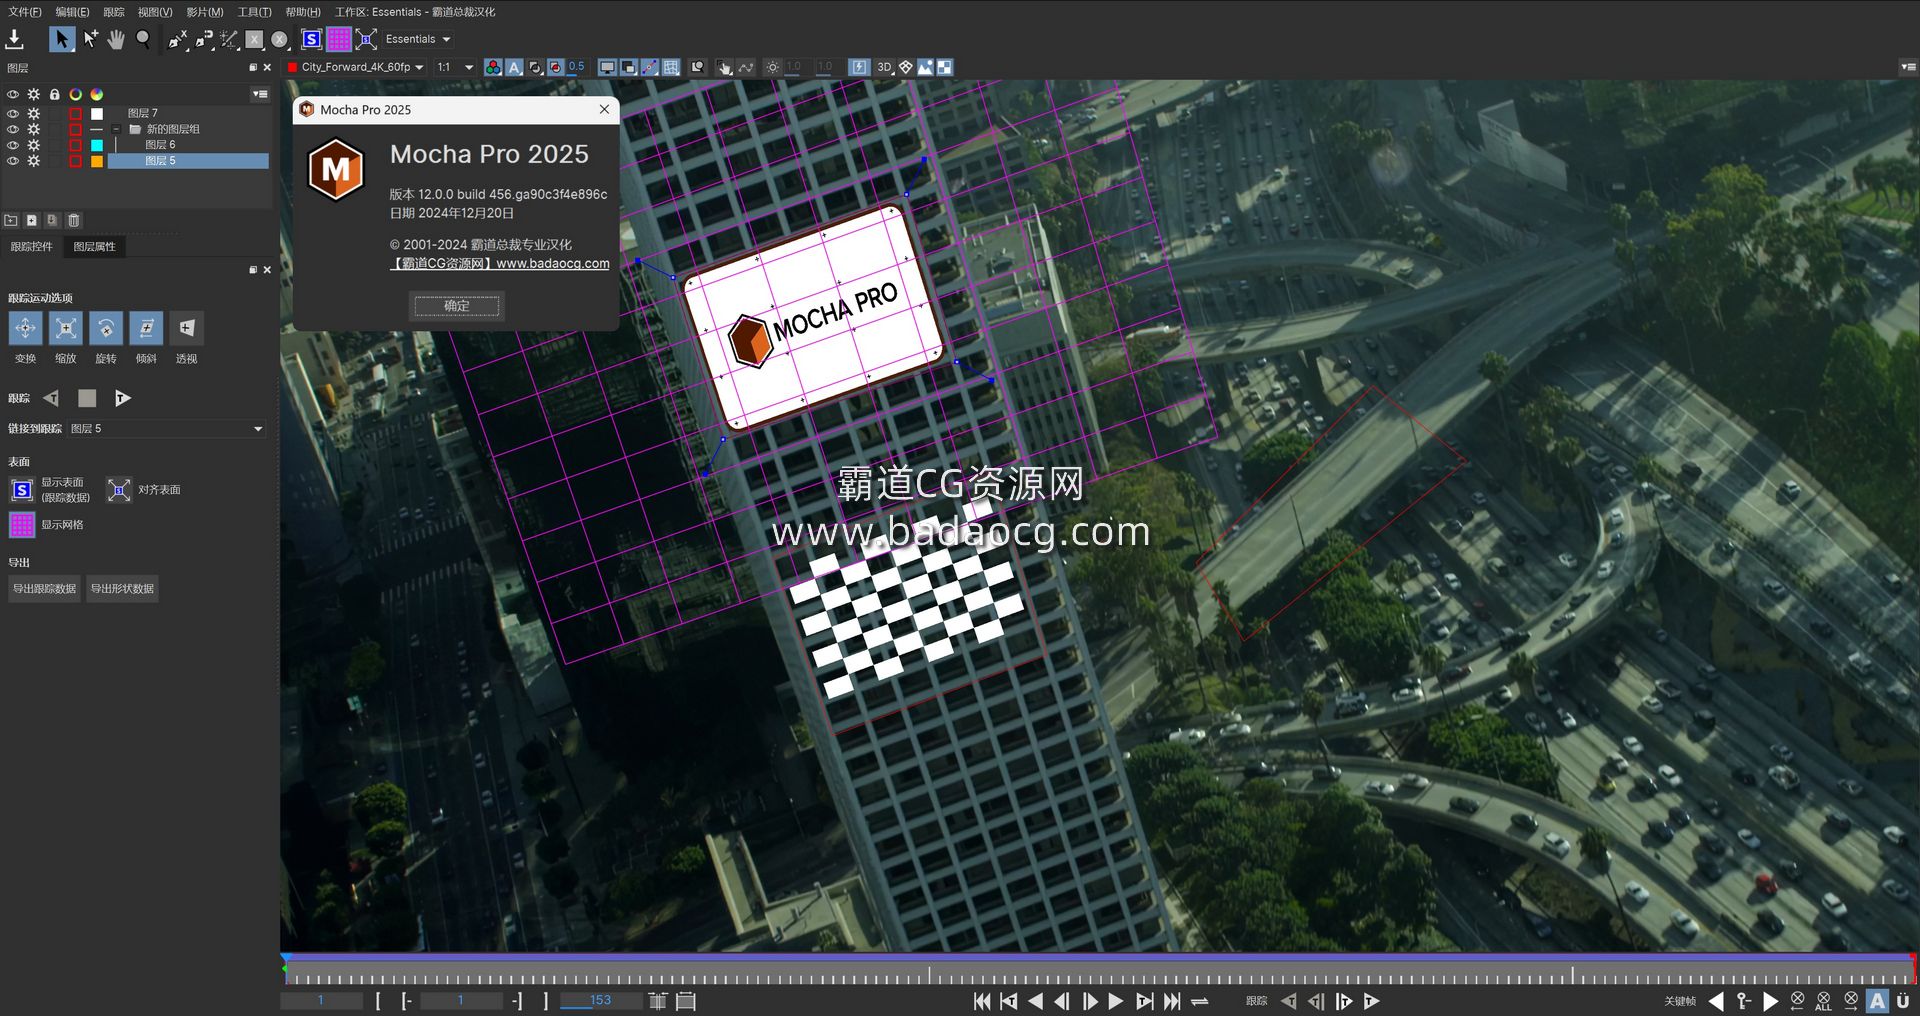The image size is (1920, 1016).
Task: Toggle 倾斜 shear motion option
Action: tap(146, 328)
